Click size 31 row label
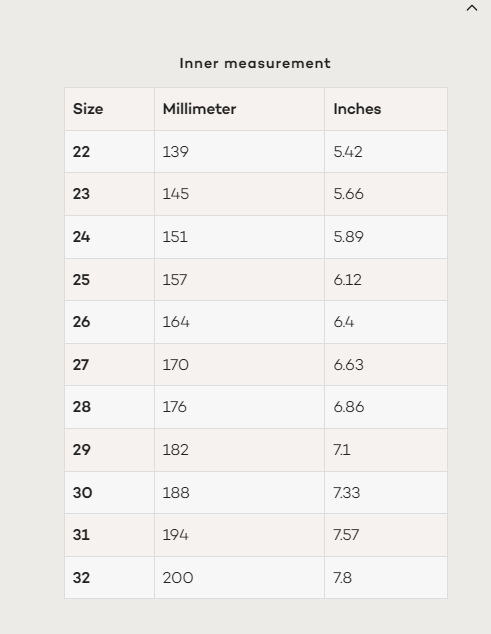 (x=81, y=535)
